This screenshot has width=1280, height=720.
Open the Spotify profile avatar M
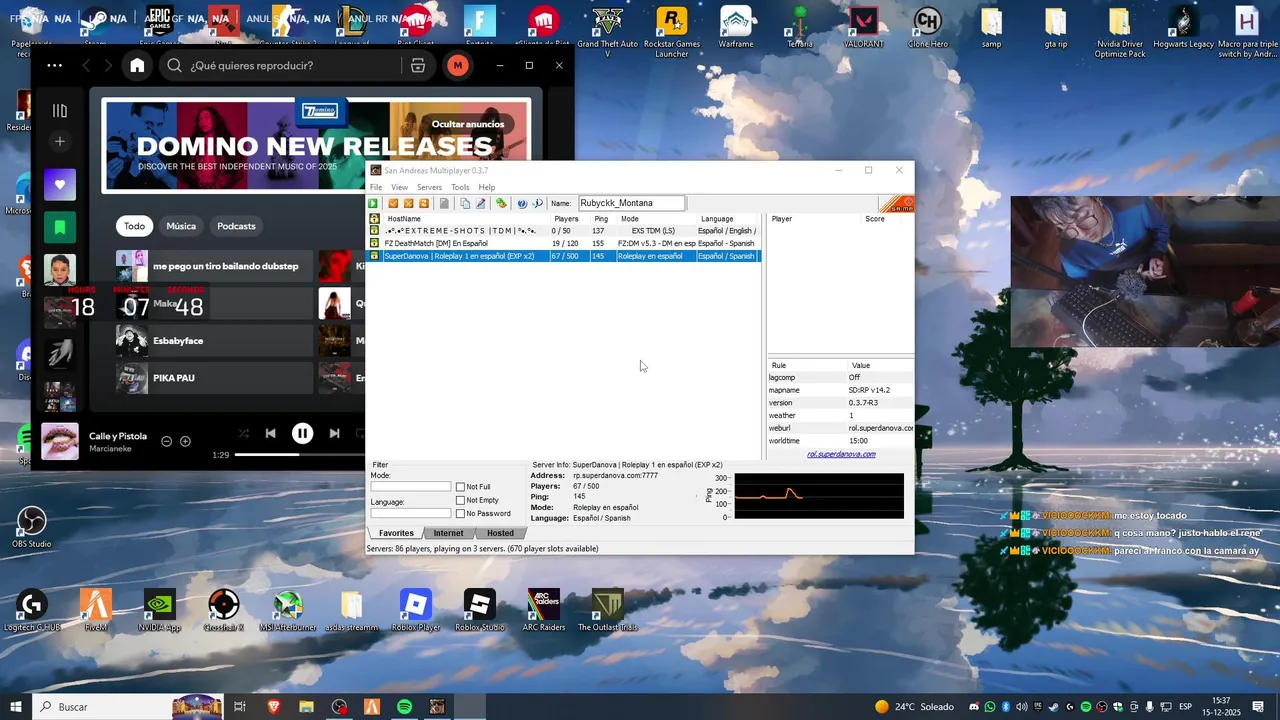tap(457, 65)
